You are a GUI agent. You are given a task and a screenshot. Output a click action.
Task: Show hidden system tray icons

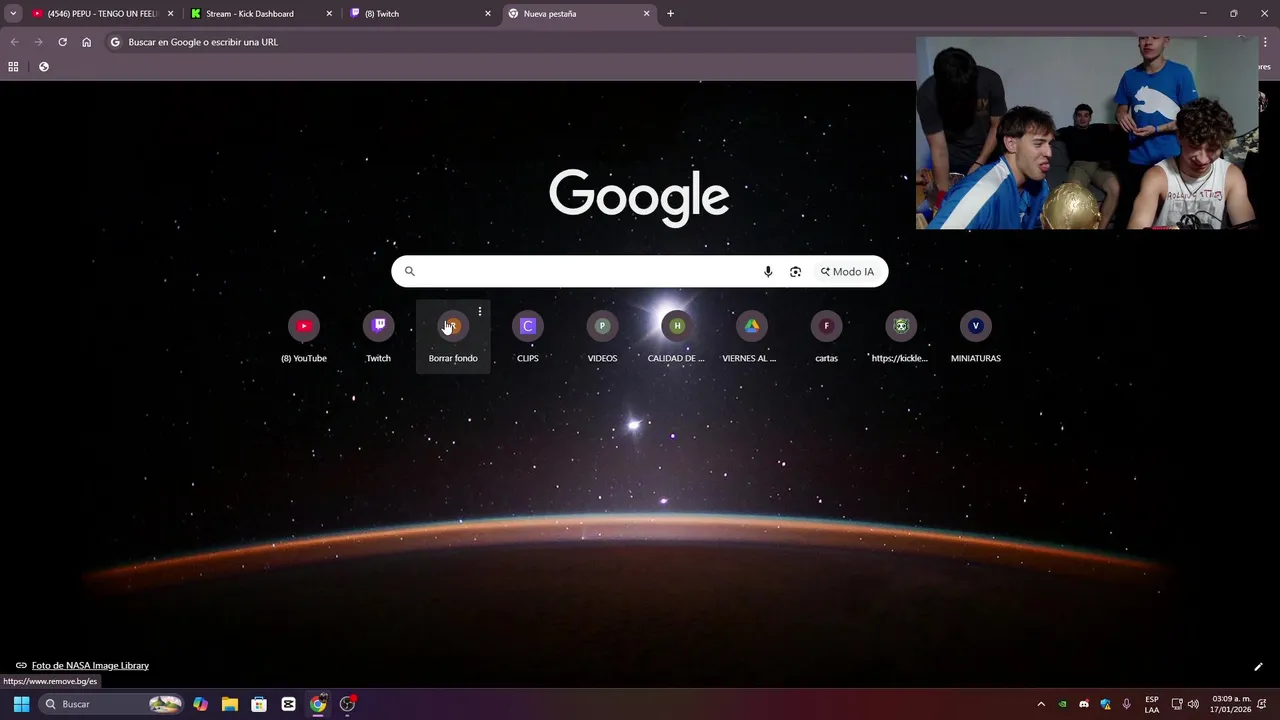1041,704
